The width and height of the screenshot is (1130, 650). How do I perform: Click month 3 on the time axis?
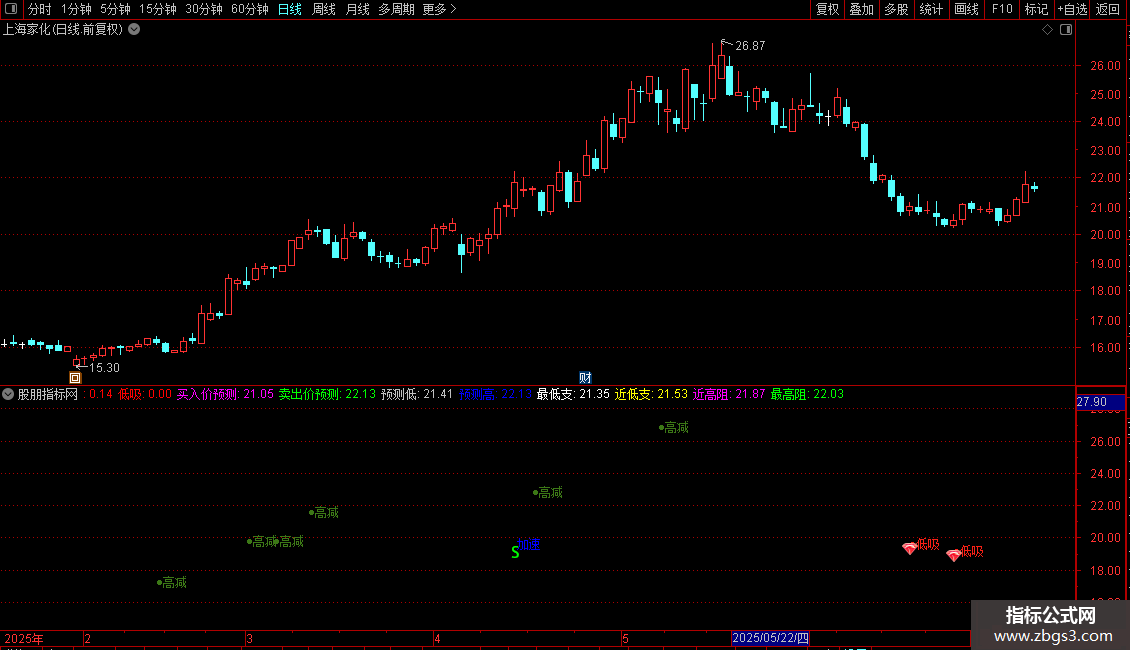(x=249, y=638)
